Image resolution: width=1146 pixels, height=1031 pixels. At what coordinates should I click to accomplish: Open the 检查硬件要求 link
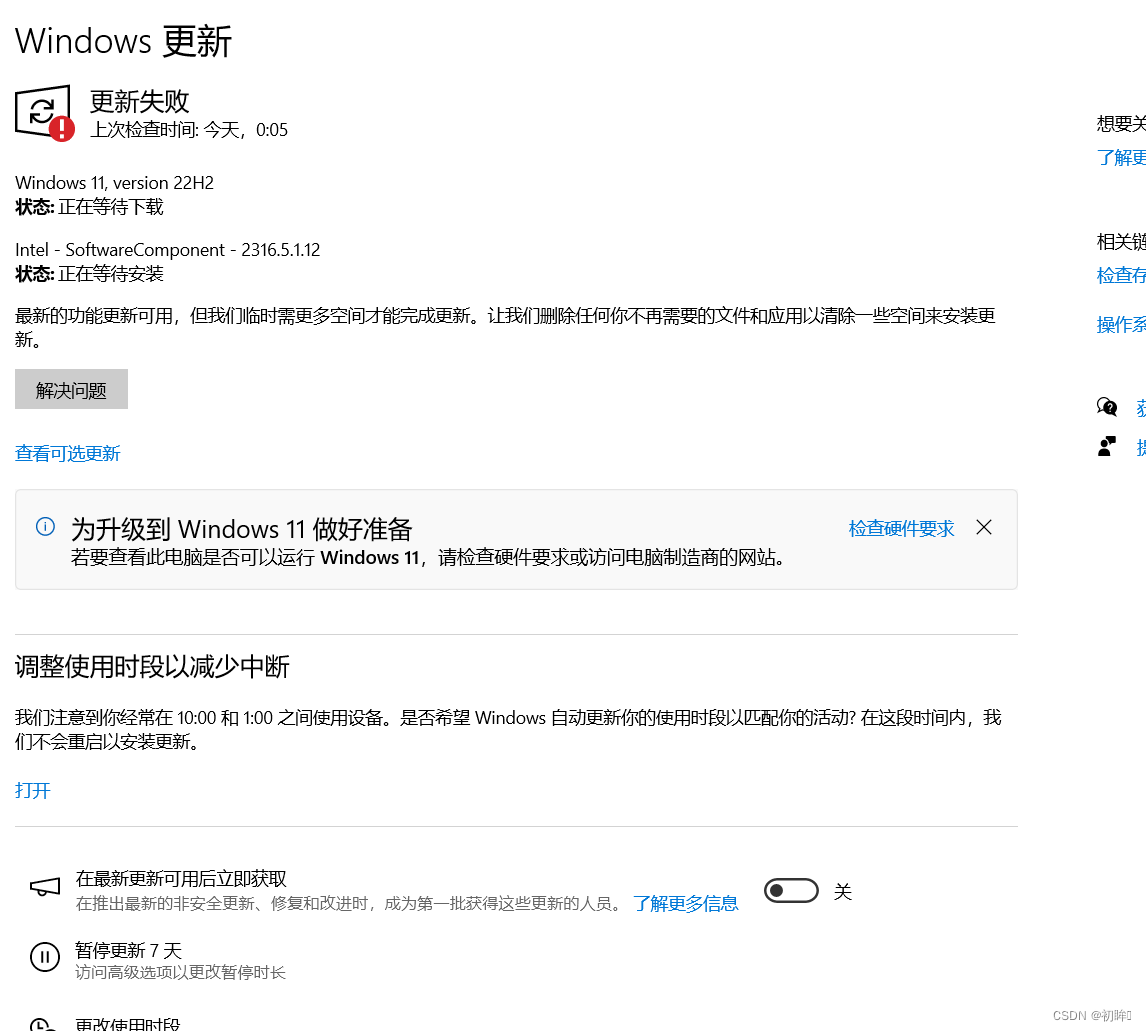pyautogui.click(x=901, y=528)
